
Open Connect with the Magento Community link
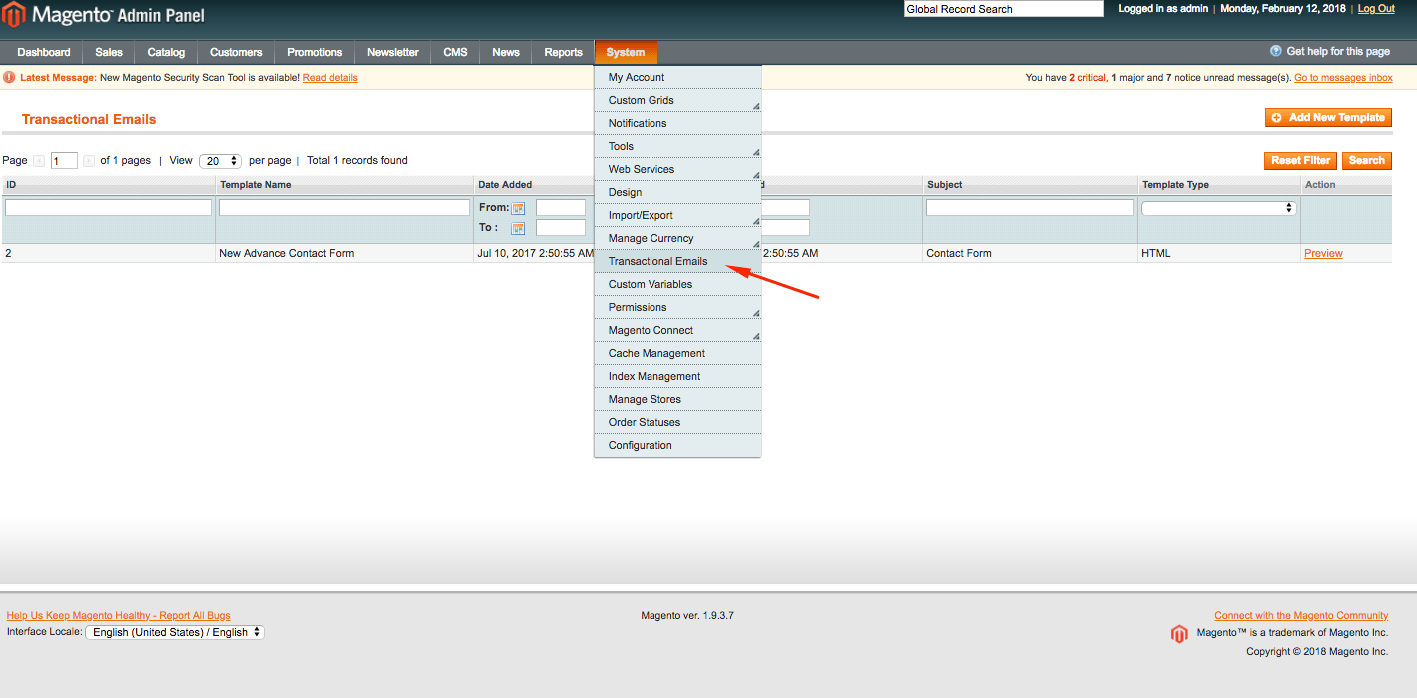point(1301,616)
